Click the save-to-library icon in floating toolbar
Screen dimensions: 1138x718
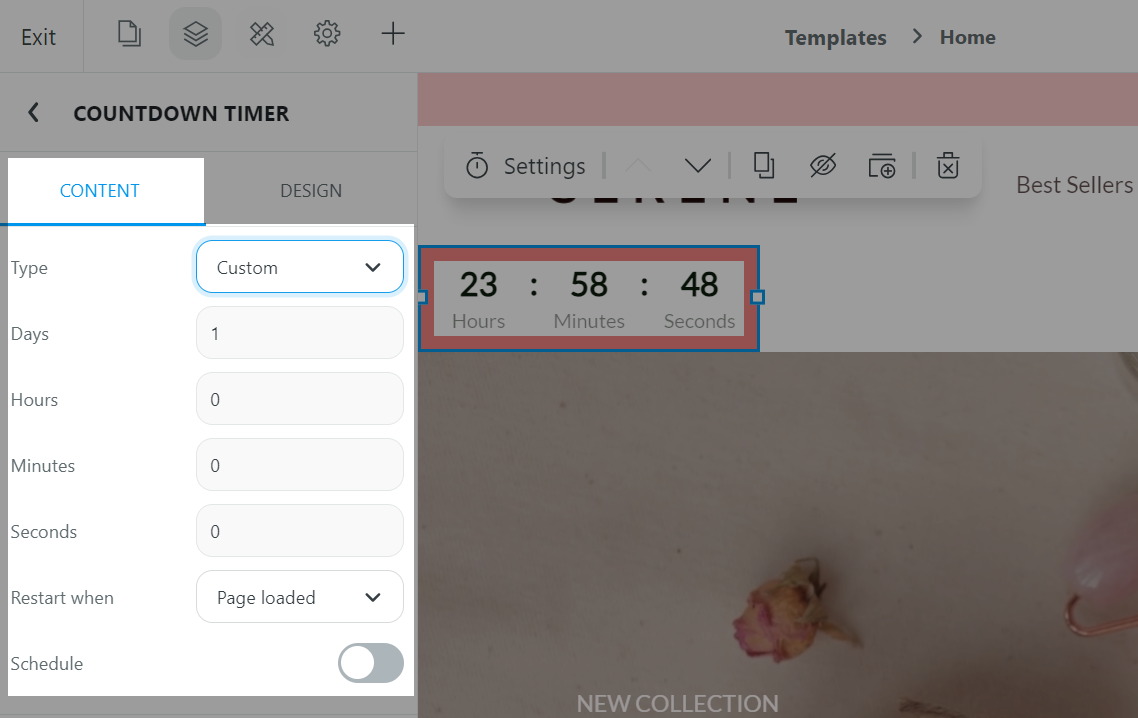[x=882, y=166]
